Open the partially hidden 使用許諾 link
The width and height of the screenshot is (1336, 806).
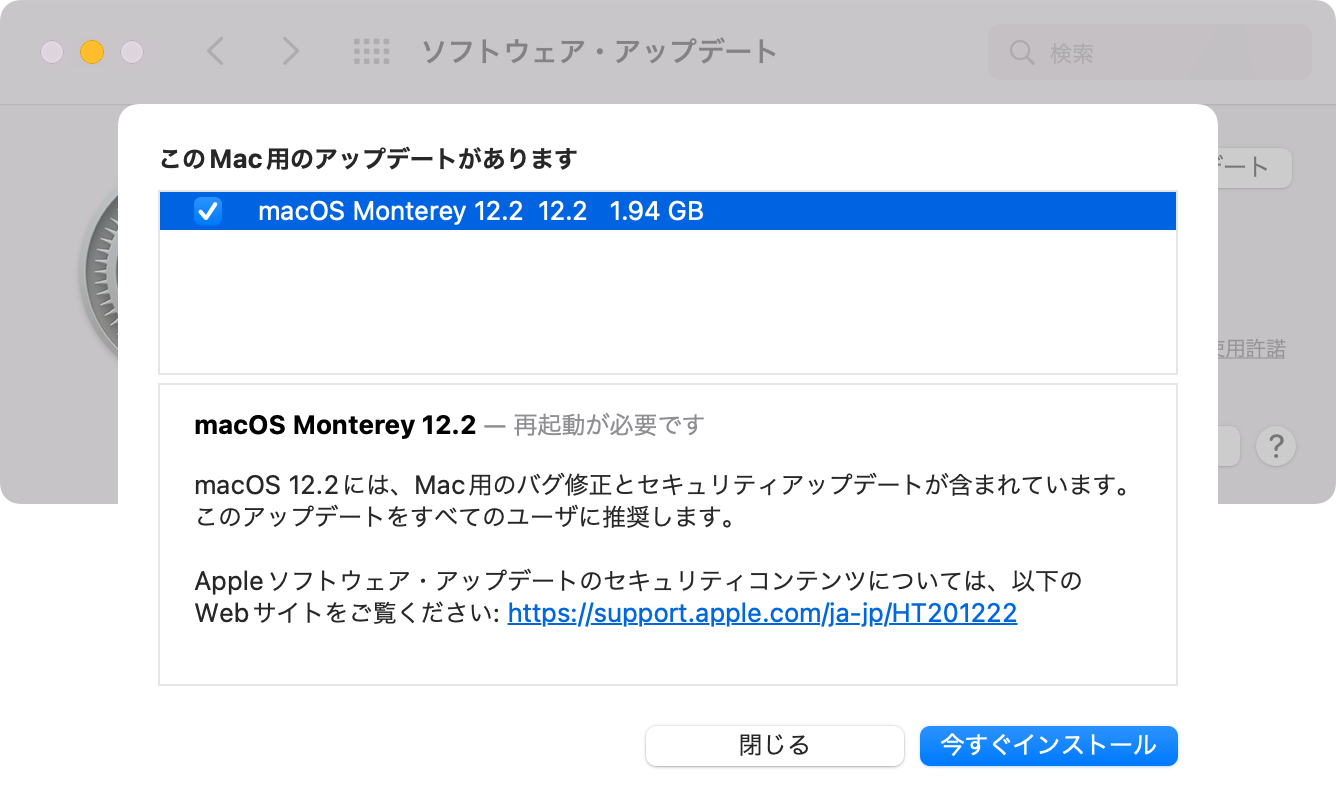point(1251,349)
